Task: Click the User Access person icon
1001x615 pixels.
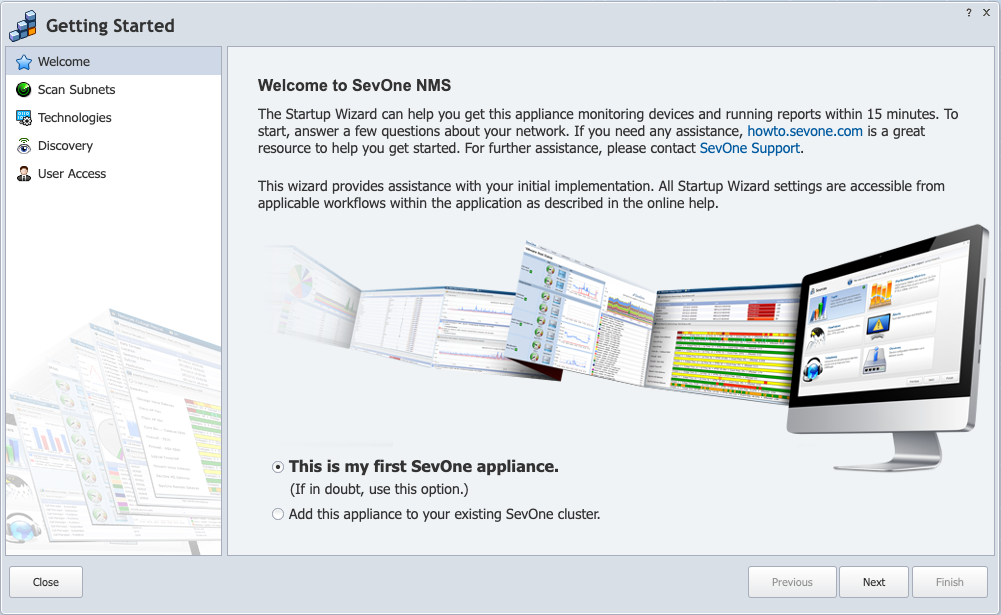Action: tap(24, 174)
